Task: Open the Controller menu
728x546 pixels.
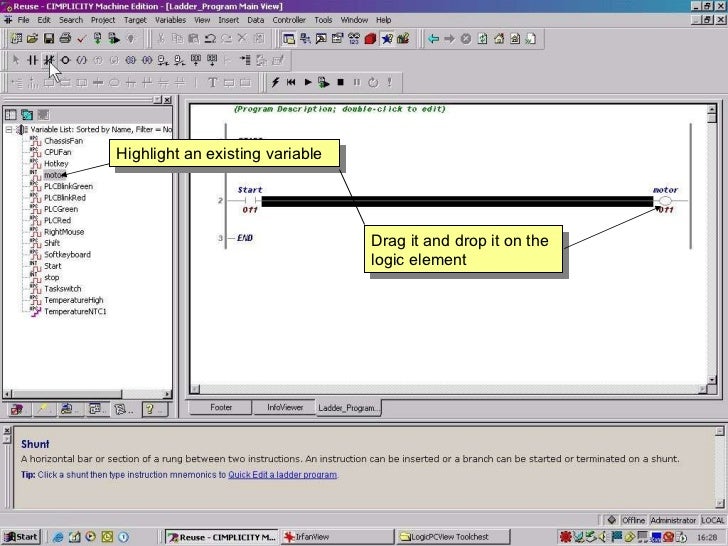Action: coord(289,20)
